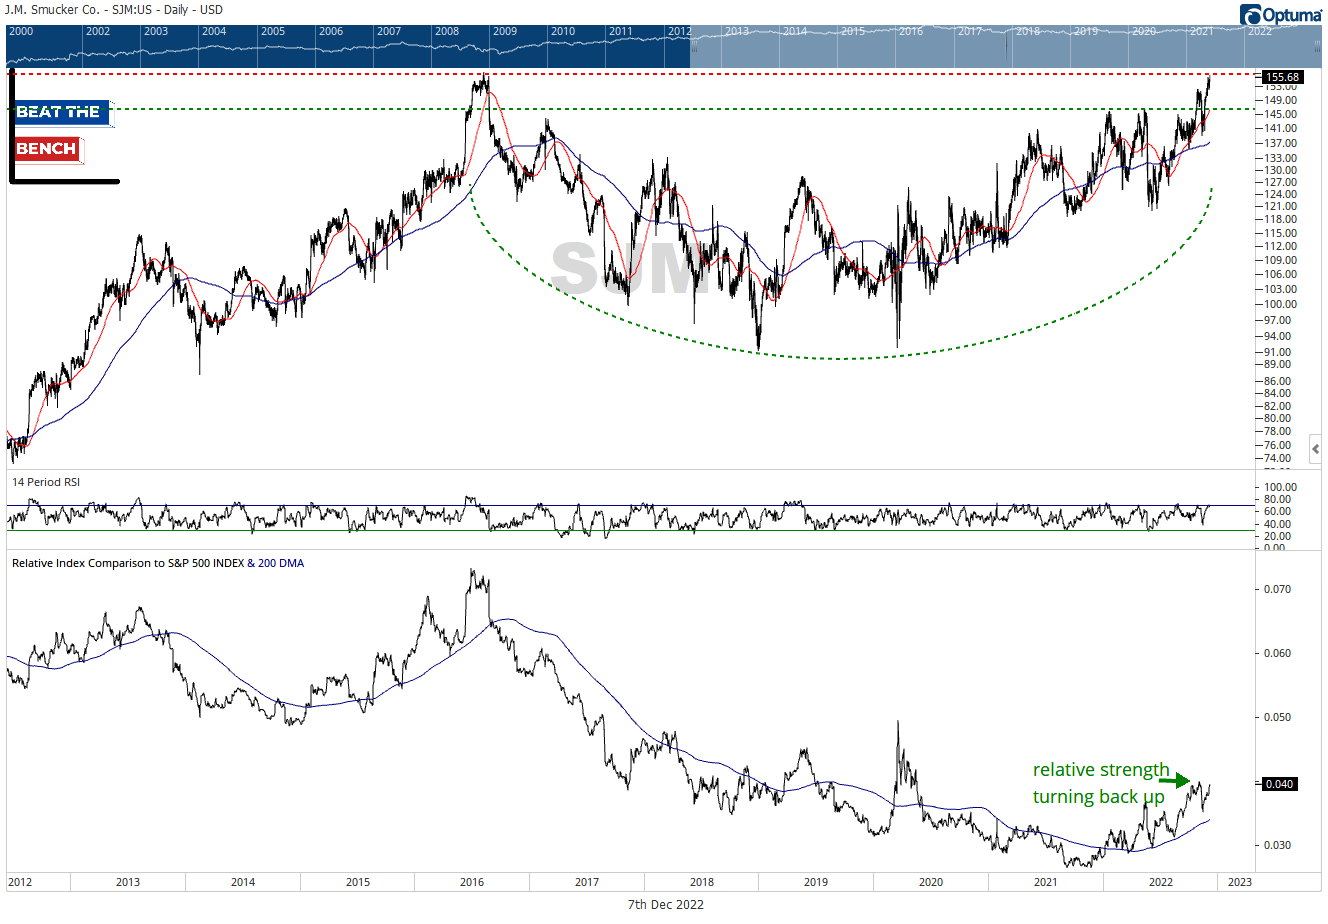Image resolution: width=1328 pixels, height=924 pixels.
Task: Click the 'relative strength turning back up' annotation
Action: [x=1101, y=783]
